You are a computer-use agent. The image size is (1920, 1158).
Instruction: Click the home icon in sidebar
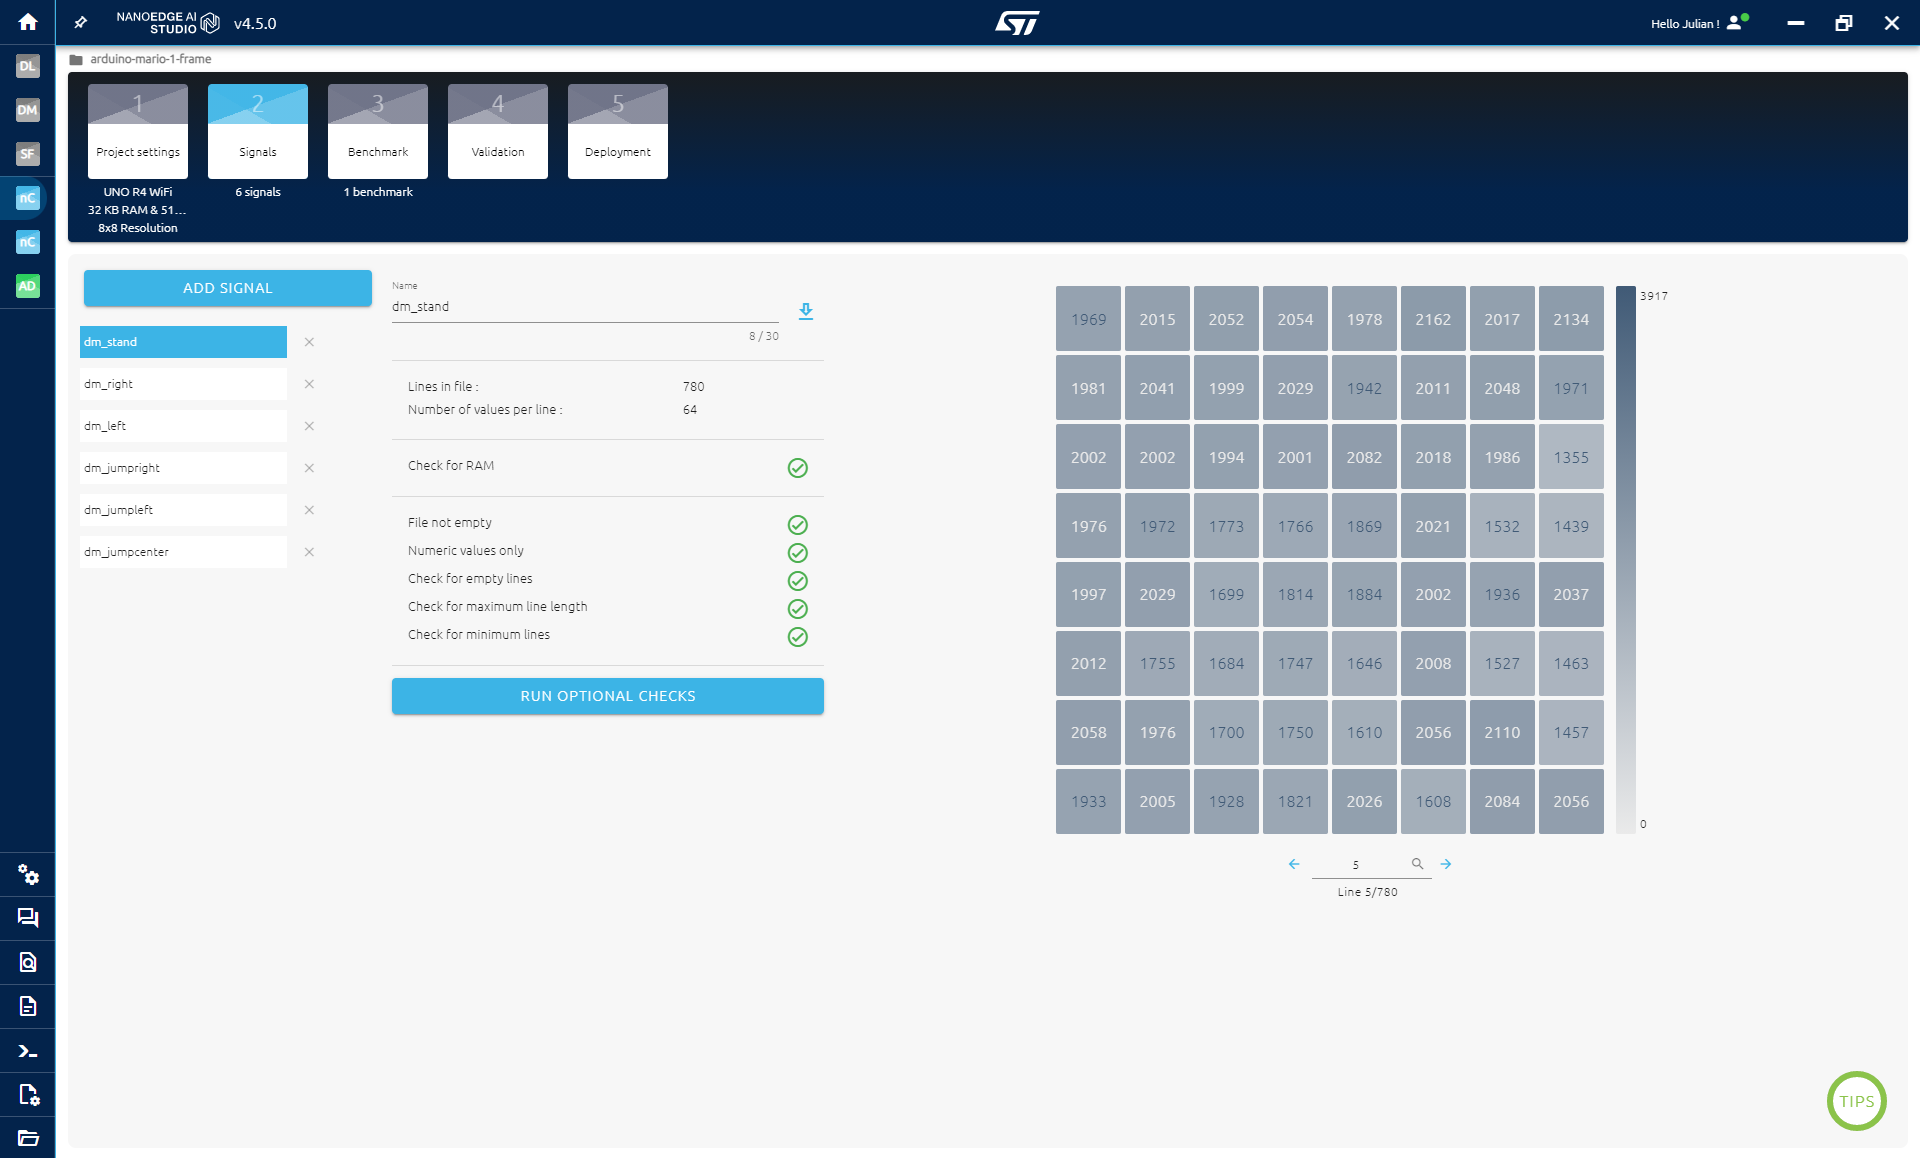click(x=28, y=22)
